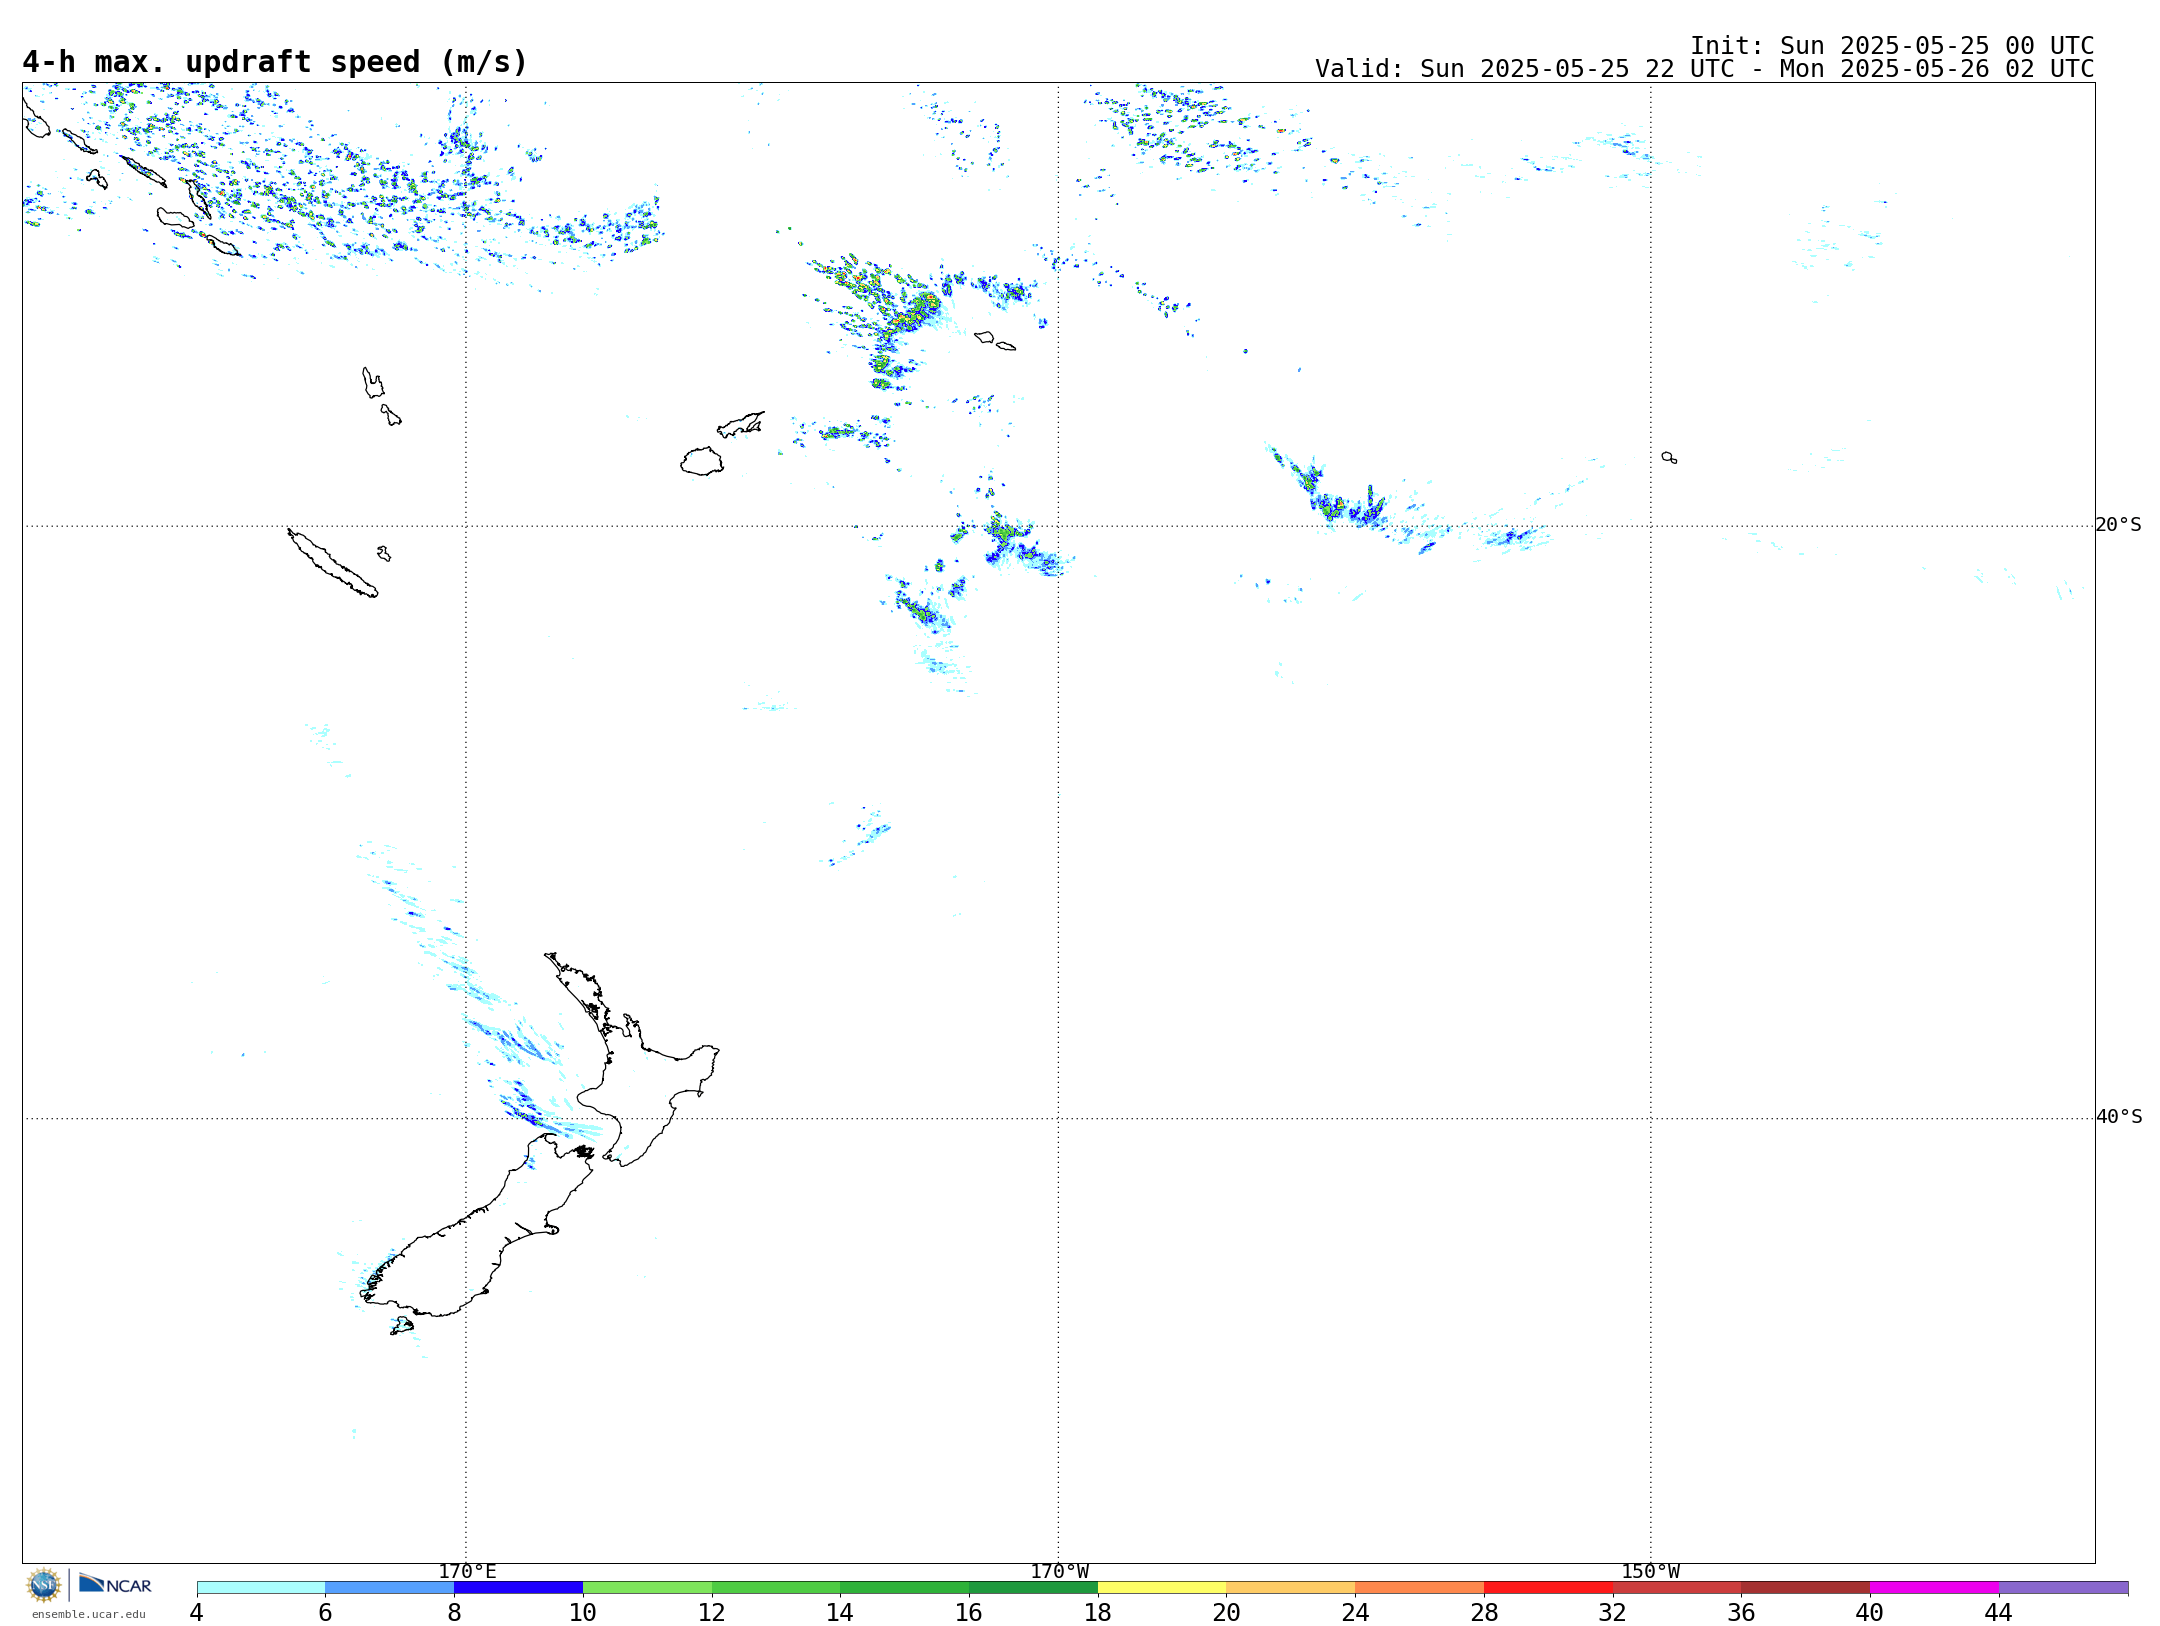Viewport: 2160px width, 1626px height.
Task: Click the red 28-32 colorbar swatch
Action: [x=1548, y=1588]
